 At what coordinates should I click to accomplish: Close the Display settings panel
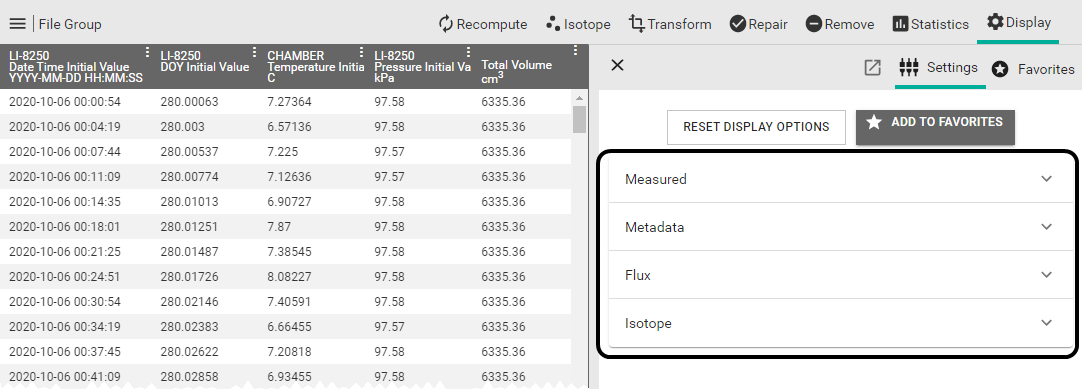click(x=618, y=65)
